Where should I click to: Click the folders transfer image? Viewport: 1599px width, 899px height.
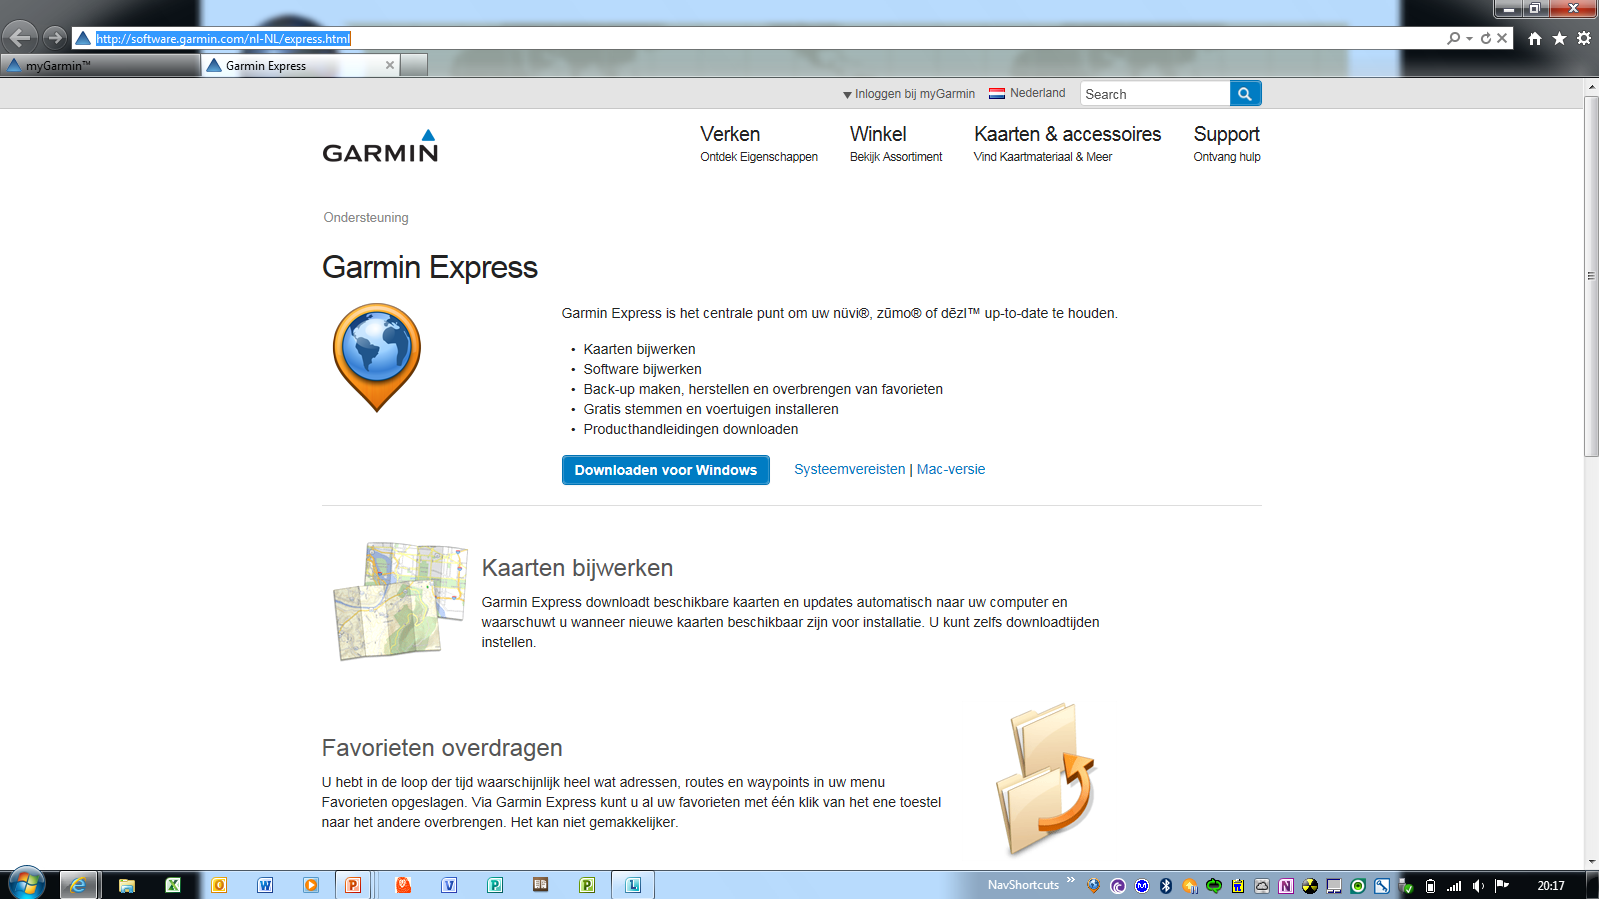(1046, 779)
